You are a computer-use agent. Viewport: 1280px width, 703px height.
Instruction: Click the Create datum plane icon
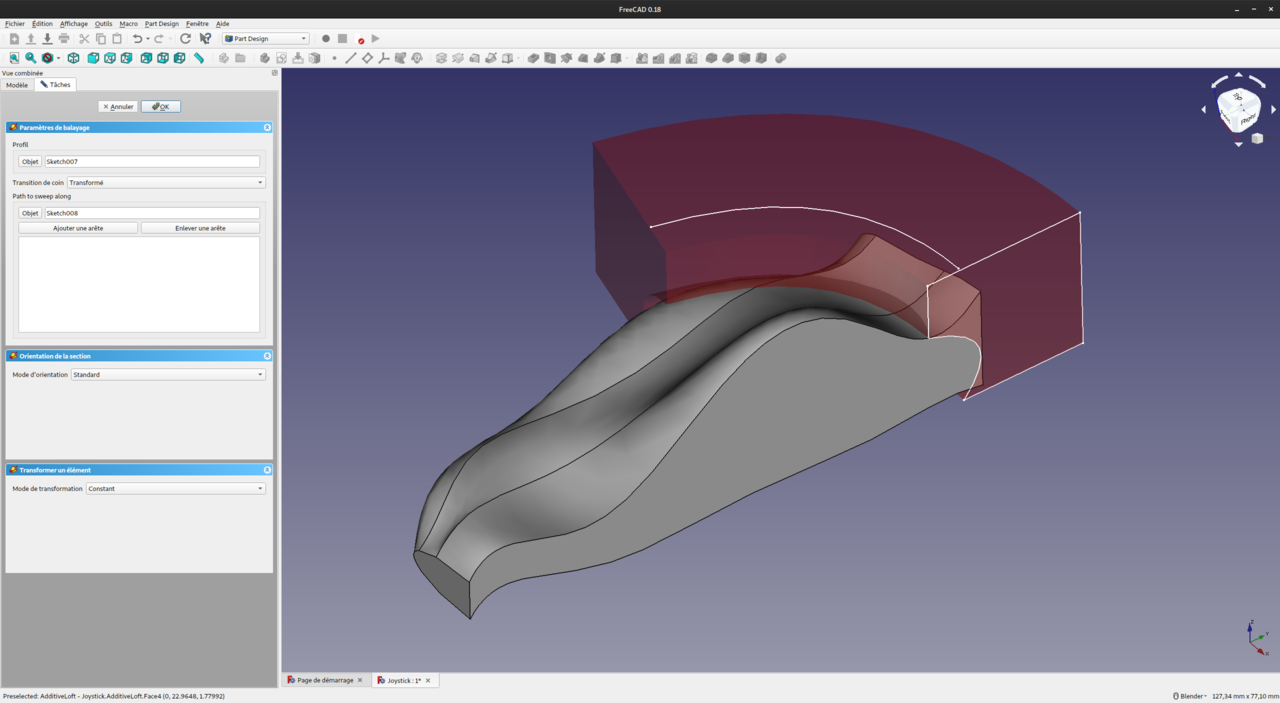[367, 58]
